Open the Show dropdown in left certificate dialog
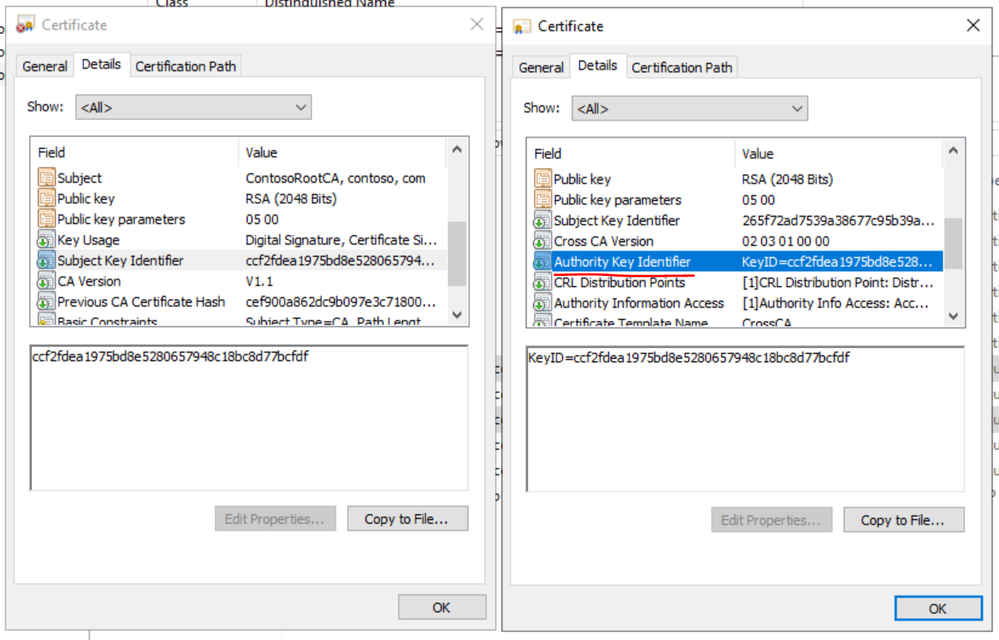Screen dimensions: 999x640 193,108
